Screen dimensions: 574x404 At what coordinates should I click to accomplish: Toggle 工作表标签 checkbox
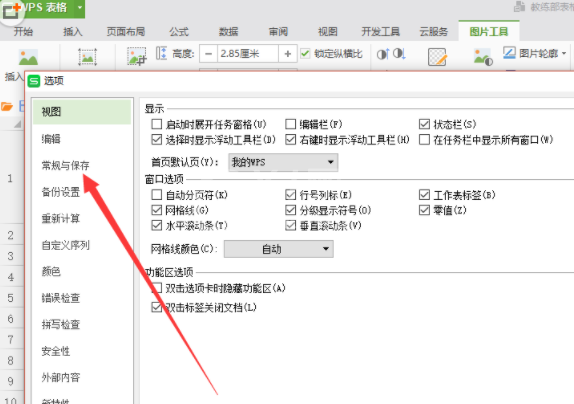[424, 195]
